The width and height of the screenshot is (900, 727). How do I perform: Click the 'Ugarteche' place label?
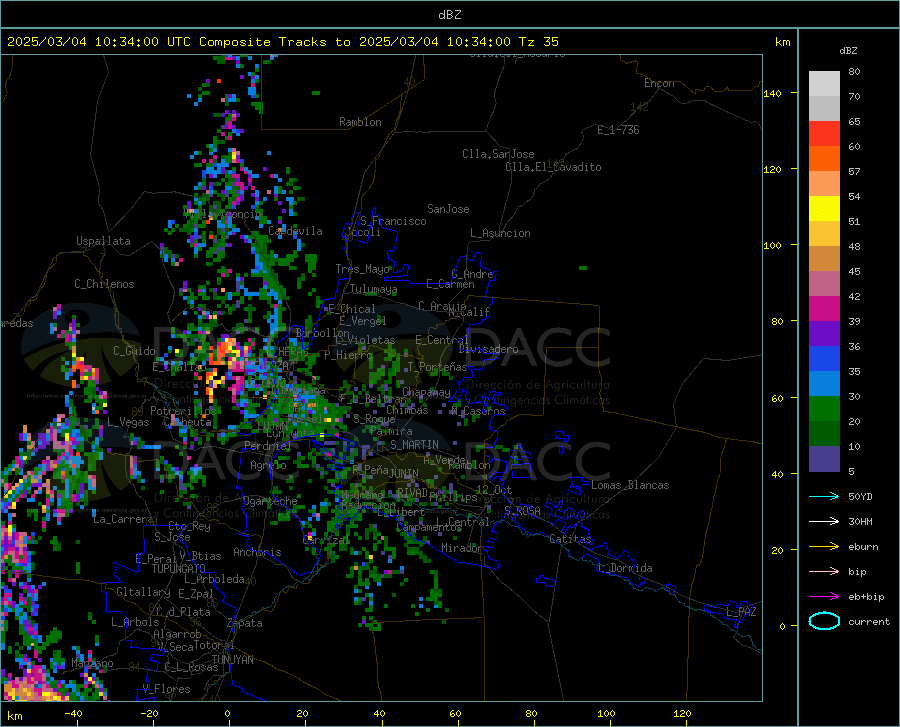270,501
